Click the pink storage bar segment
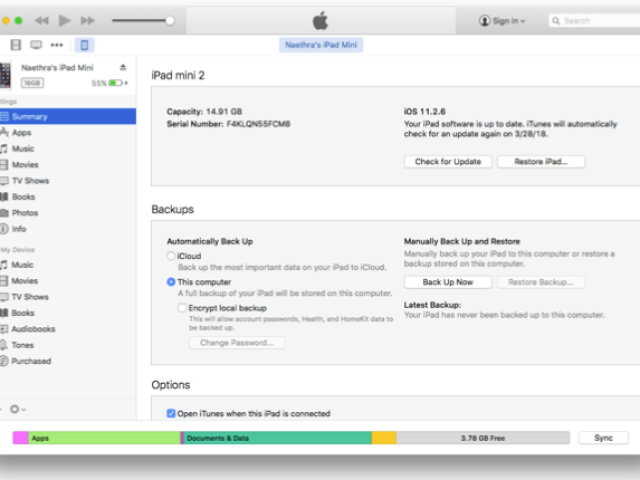The height and width of the screenshot is (480, 640). click(x=20, y=438)
